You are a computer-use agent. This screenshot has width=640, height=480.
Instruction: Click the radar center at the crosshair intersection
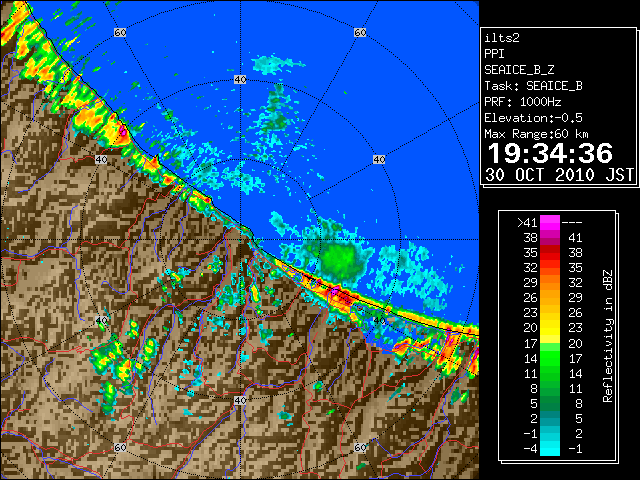point(240,240)
